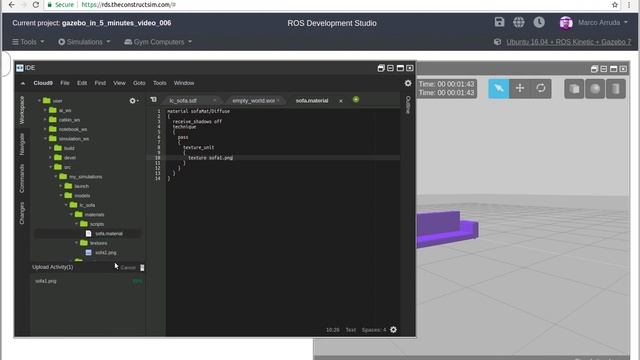
Task: Select the materials folder
Action: click(94, 214)
